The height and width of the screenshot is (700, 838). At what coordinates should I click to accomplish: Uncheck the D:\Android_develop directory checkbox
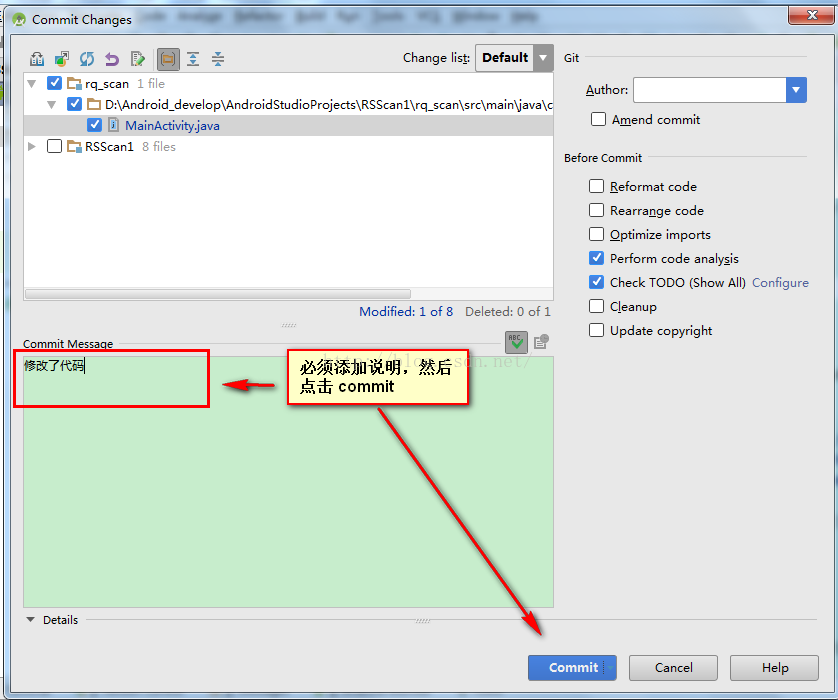point(74,104)
